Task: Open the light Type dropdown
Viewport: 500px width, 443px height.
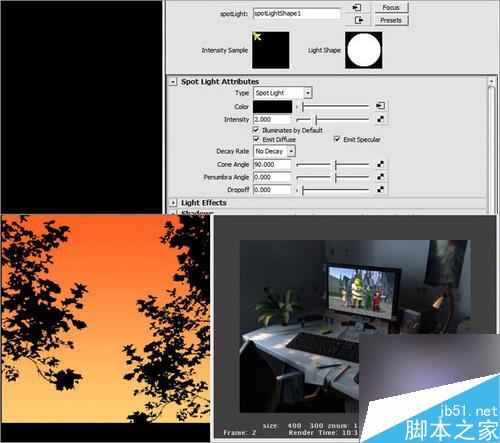Action: (283, 93)
